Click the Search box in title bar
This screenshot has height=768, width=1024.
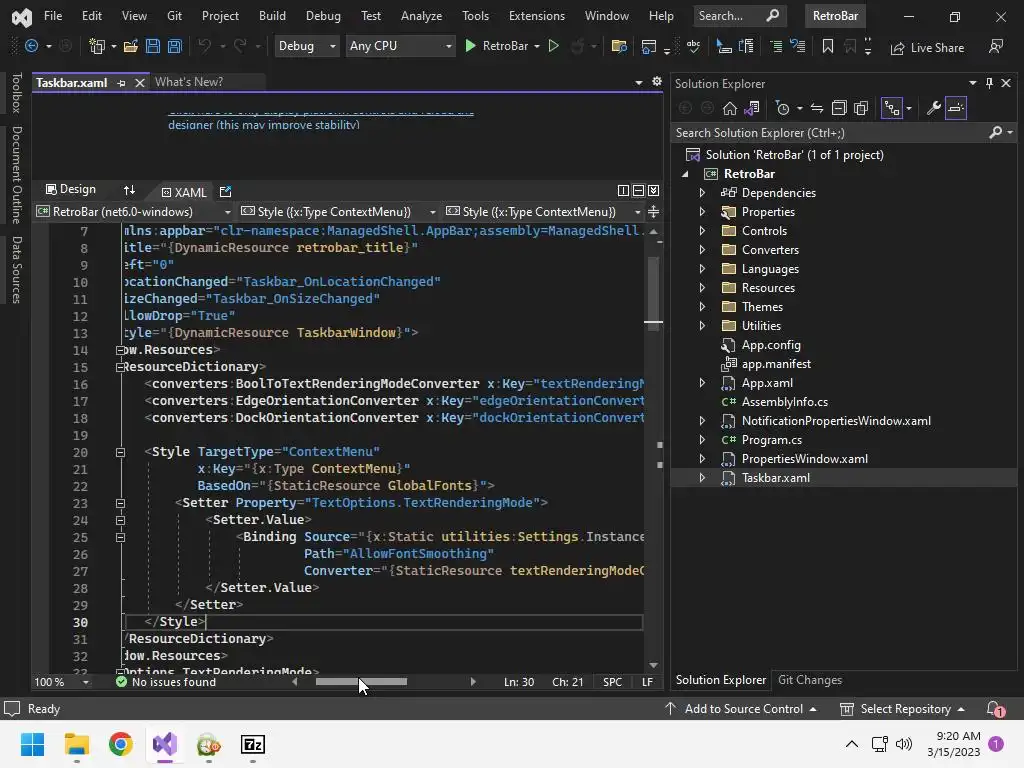coord(738,16)
